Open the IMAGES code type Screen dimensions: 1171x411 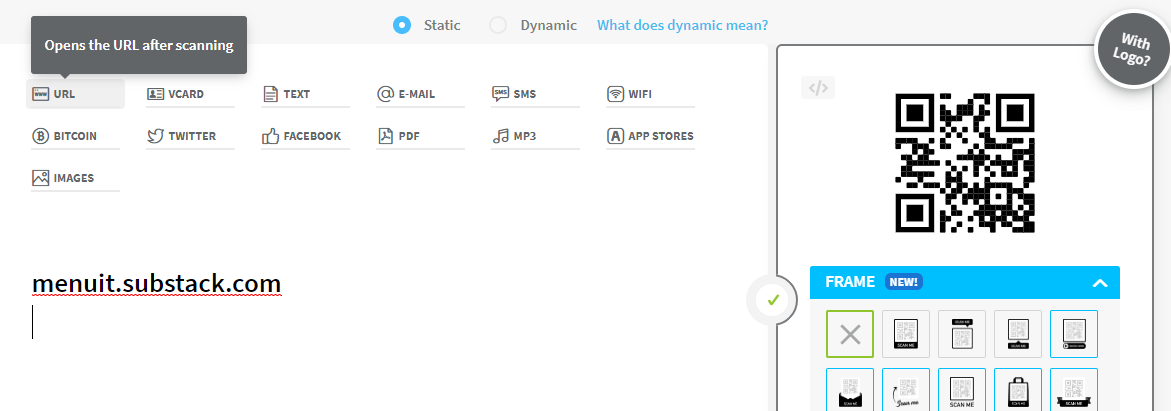(75, 178)
